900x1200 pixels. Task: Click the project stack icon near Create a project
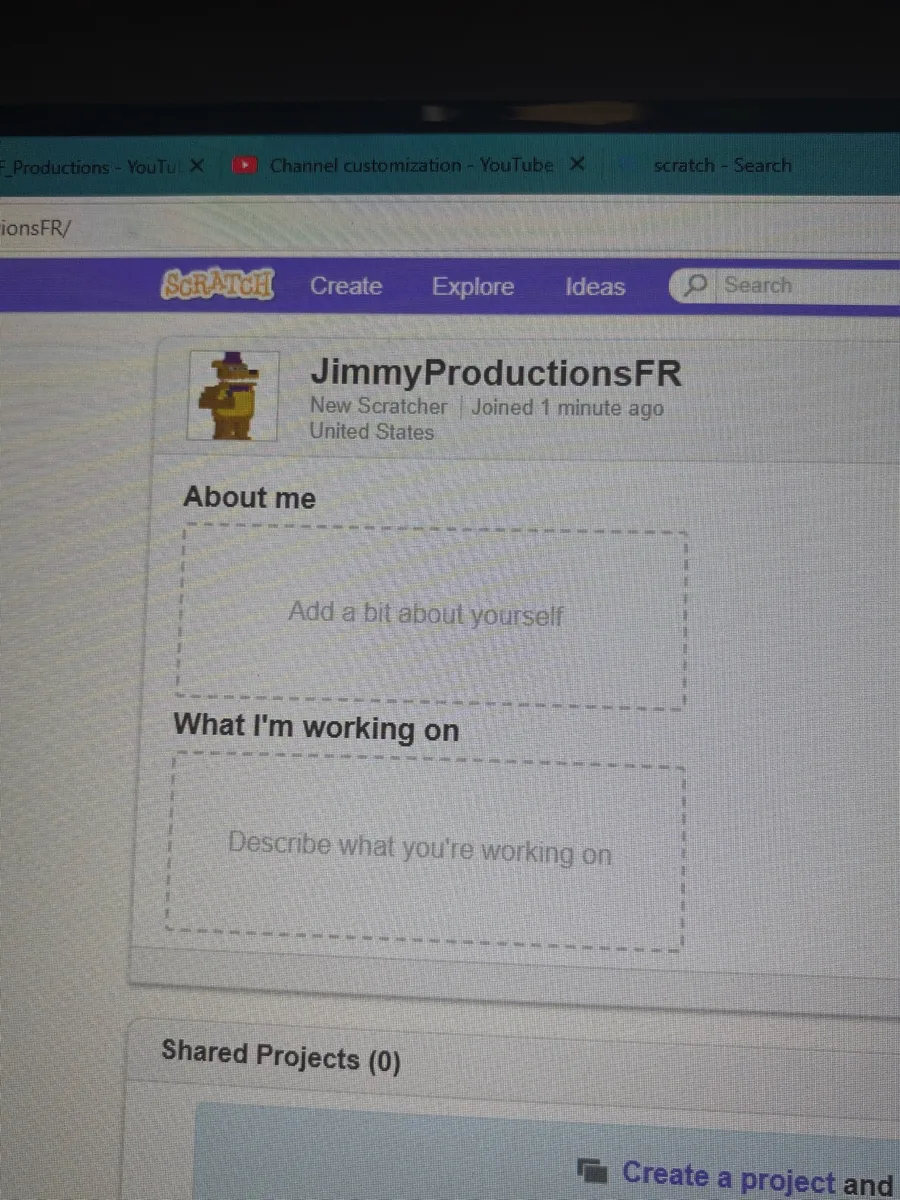pos(593,1169)
